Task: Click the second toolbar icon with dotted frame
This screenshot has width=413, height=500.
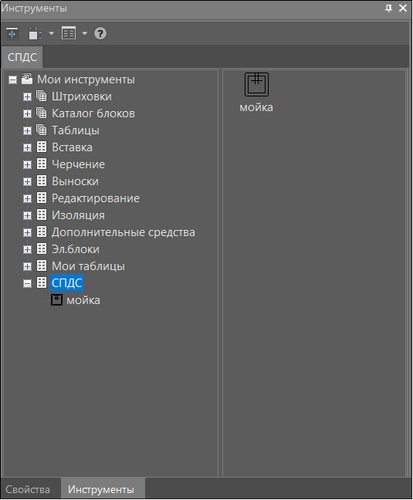Action: 35,33
